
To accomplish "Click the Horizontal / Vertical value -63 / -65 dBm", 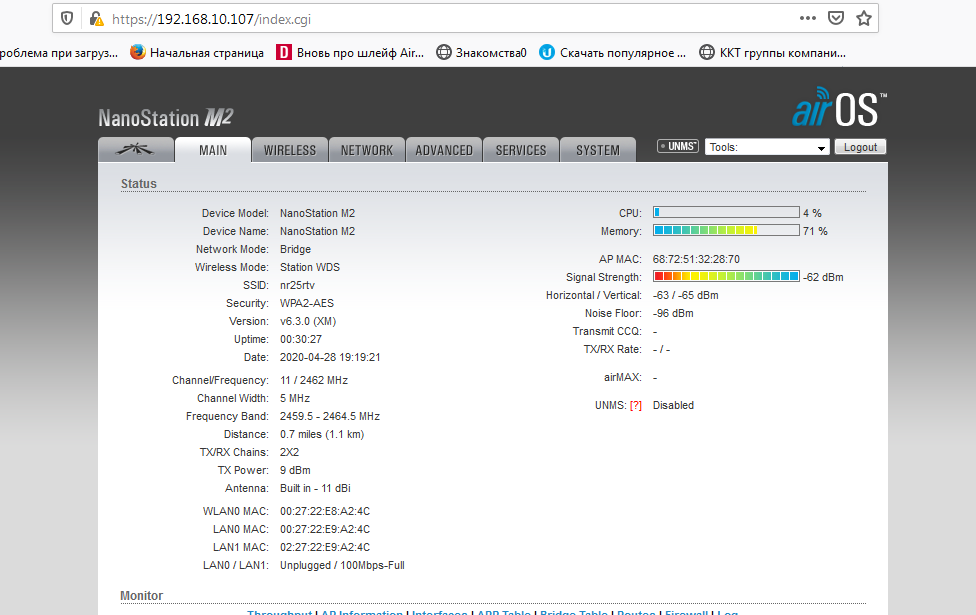I will pos(685,295).
